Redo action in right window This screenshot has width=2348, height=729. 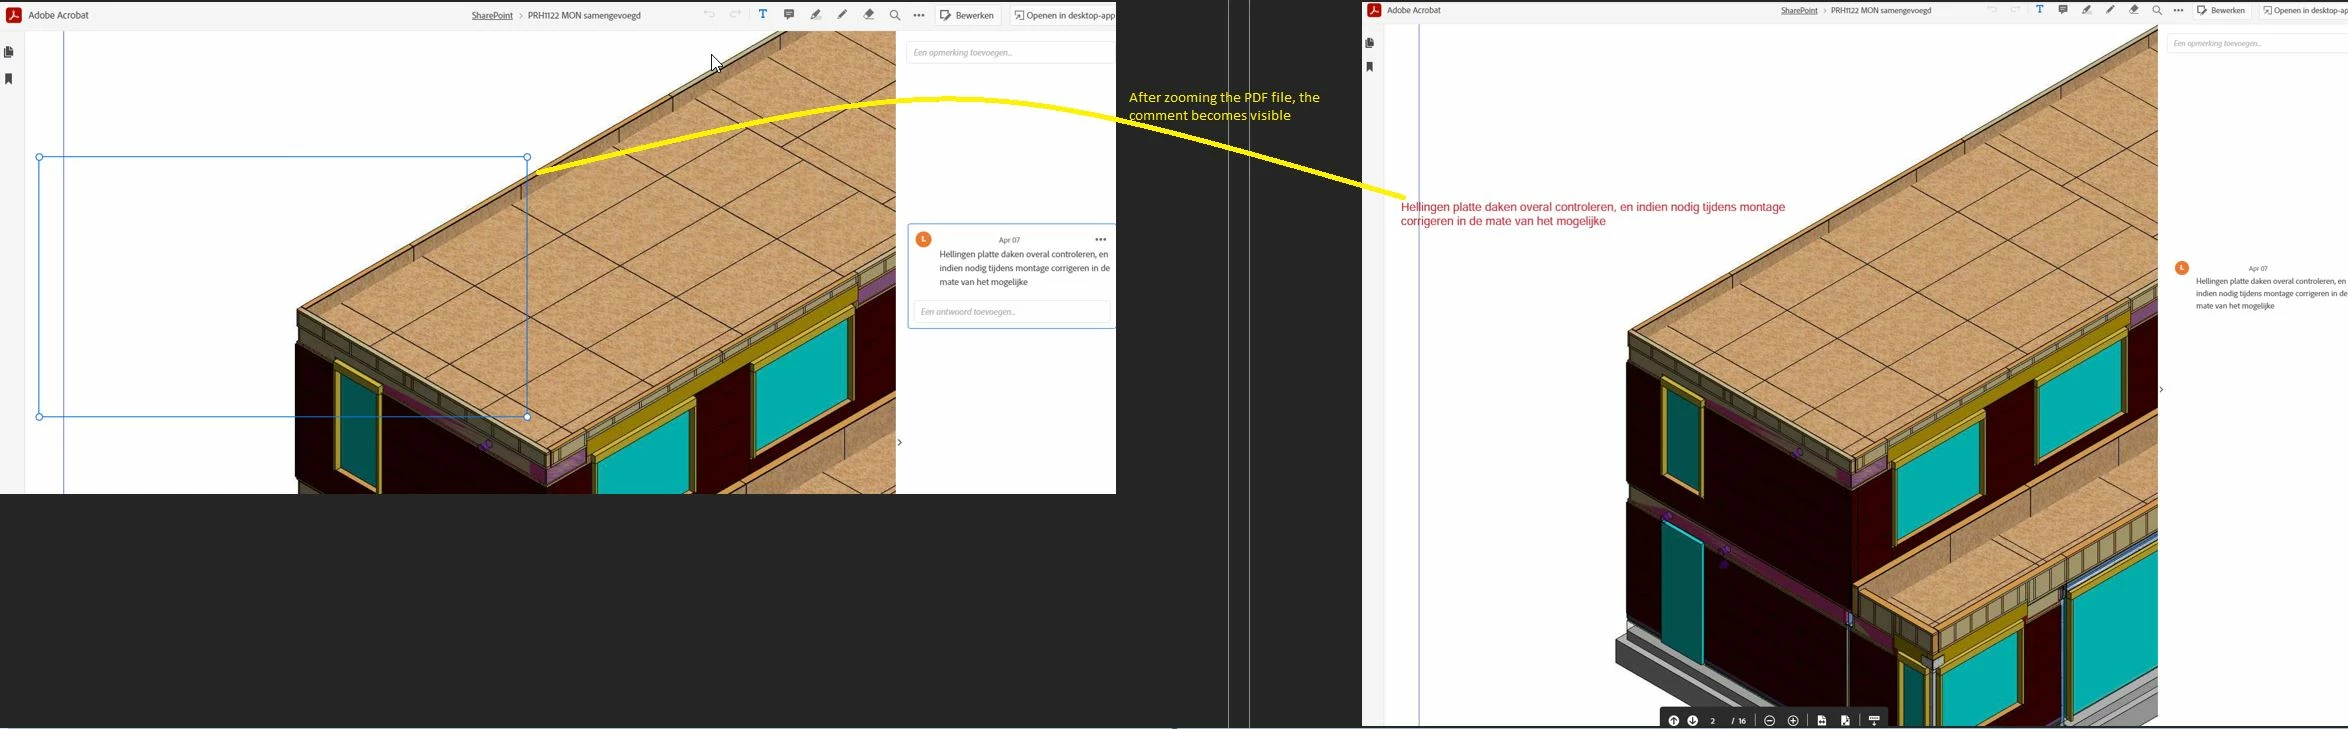(2015, 10)
